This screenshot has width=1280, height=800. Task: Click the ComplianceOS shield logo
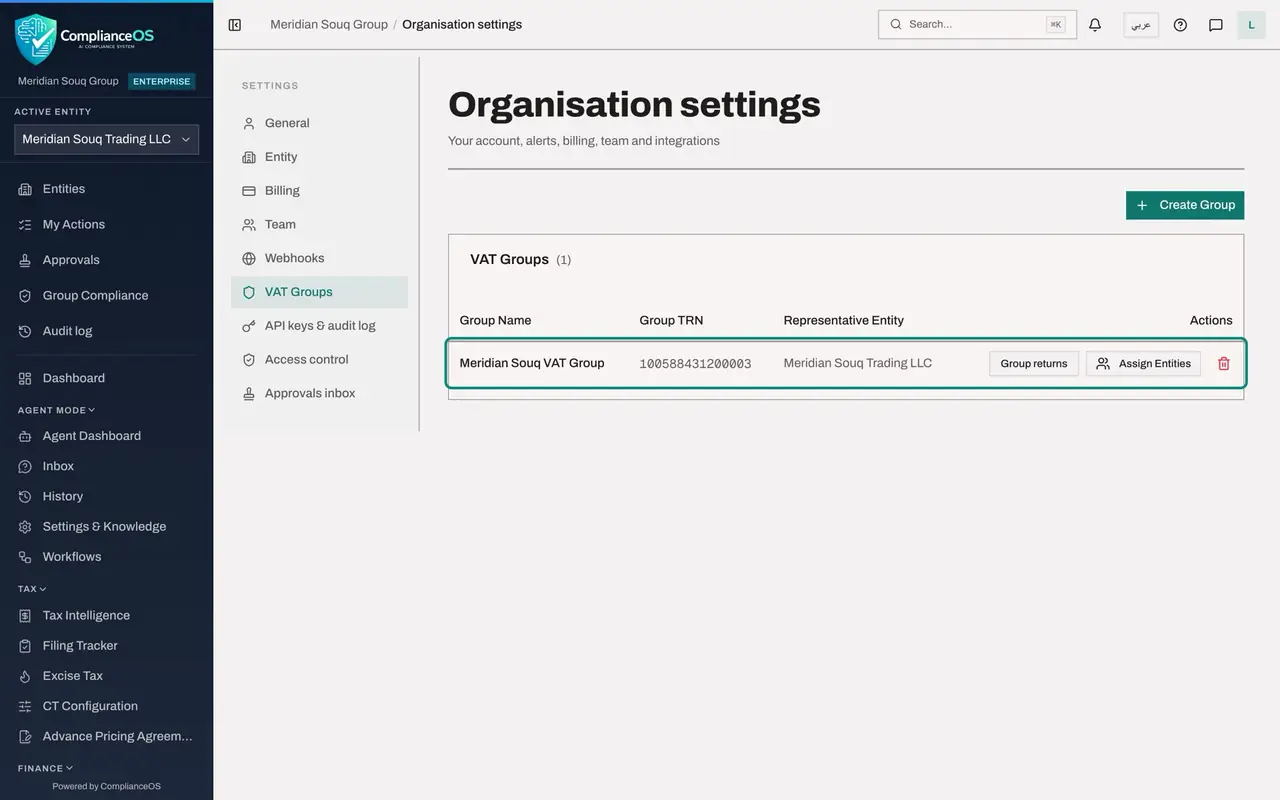(x=35, y=38)
